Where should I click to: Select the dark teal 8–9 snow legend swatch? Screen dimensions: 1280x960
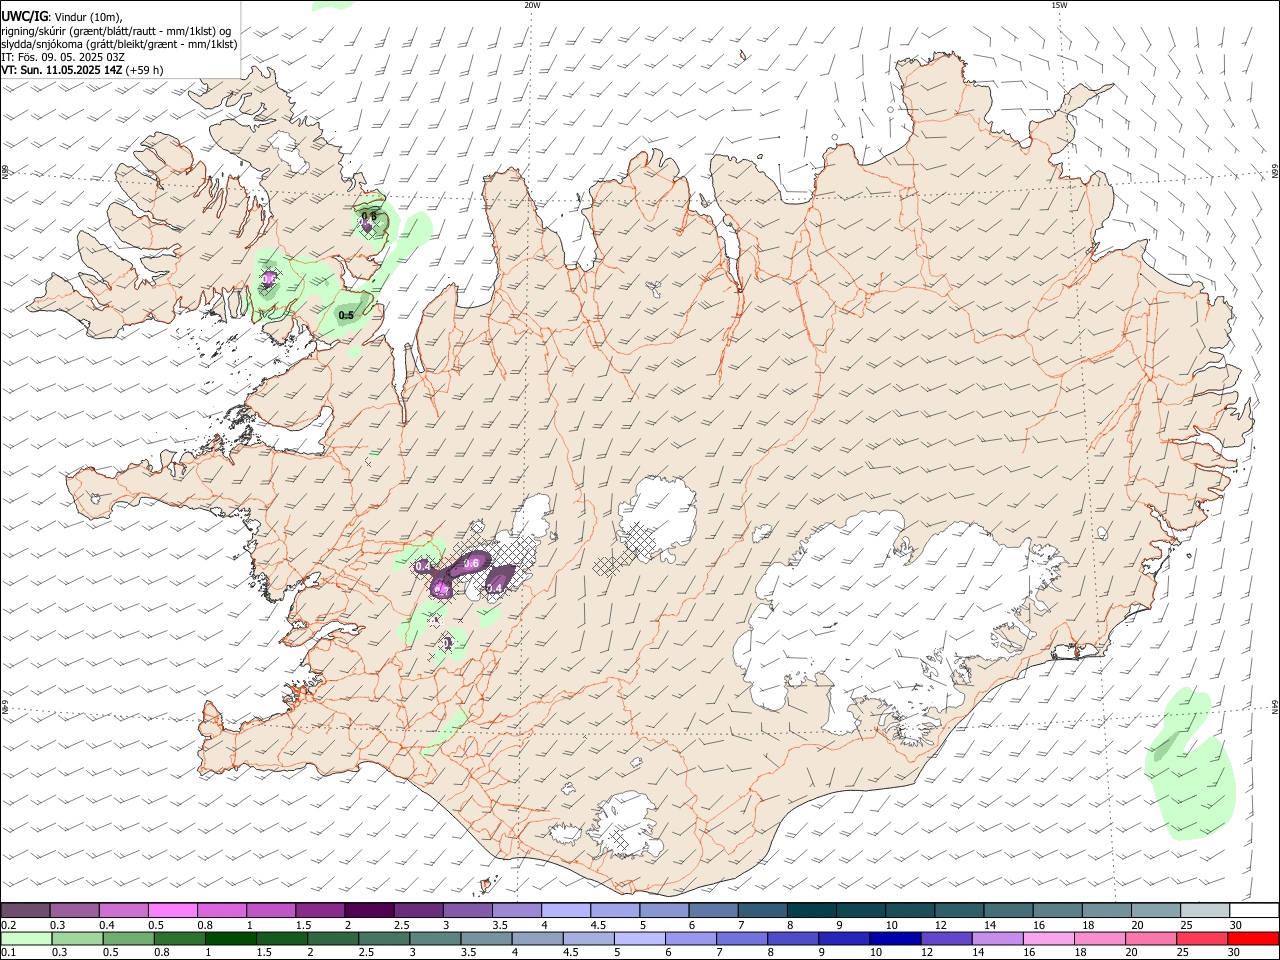[812, 911]
